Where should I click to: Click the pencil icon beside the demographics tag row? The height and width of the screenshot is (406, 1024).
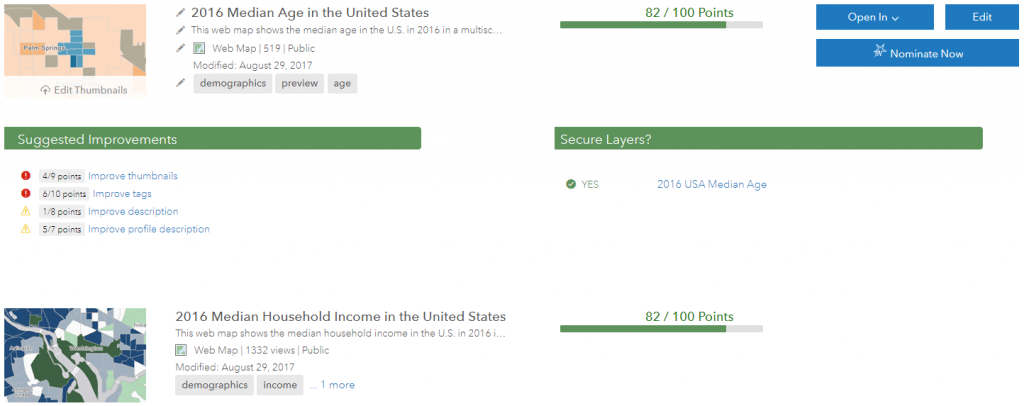(x=180, y=83)
